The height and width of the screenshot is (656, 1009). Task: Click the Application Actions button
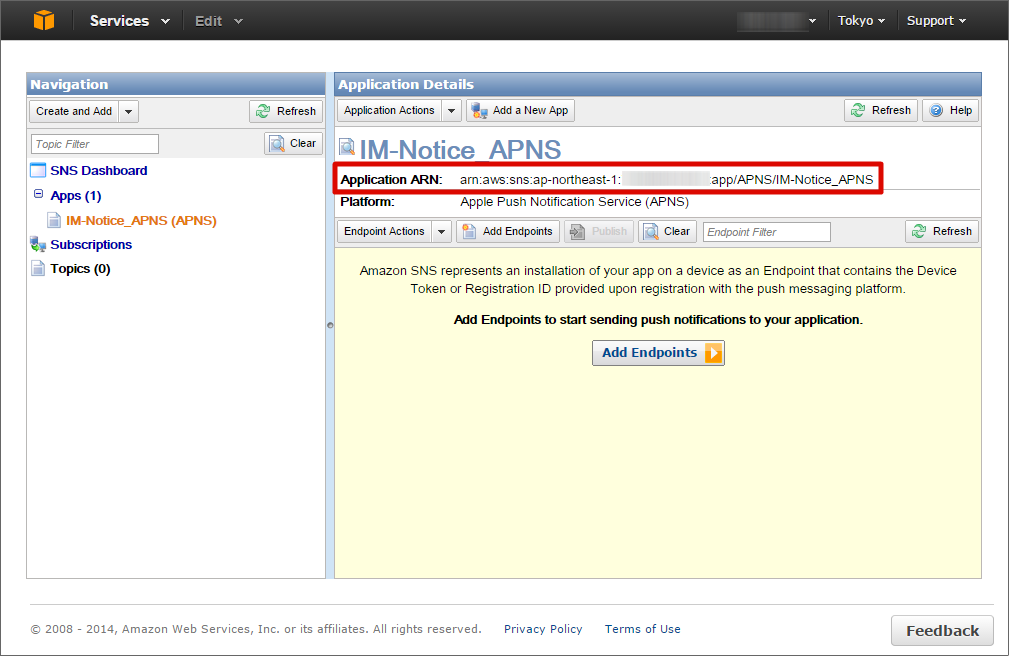[389, 111]
